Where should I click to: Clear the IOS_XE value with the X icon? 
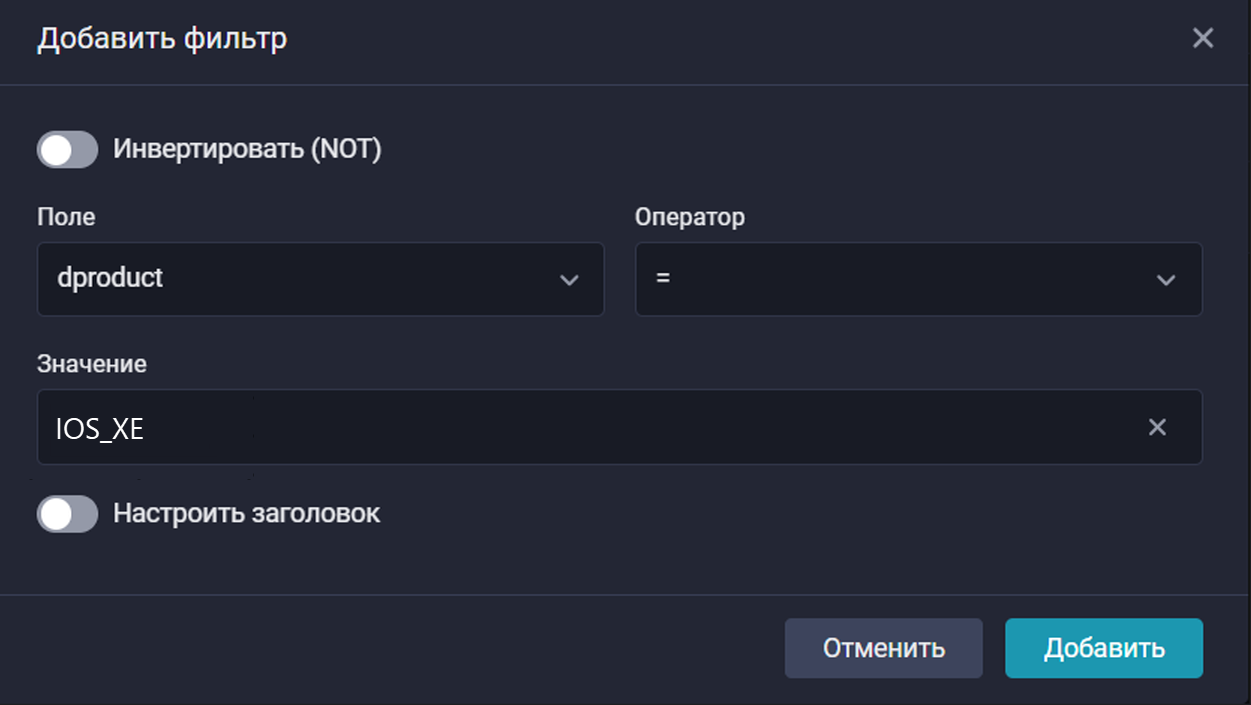tap(1157, 428)
